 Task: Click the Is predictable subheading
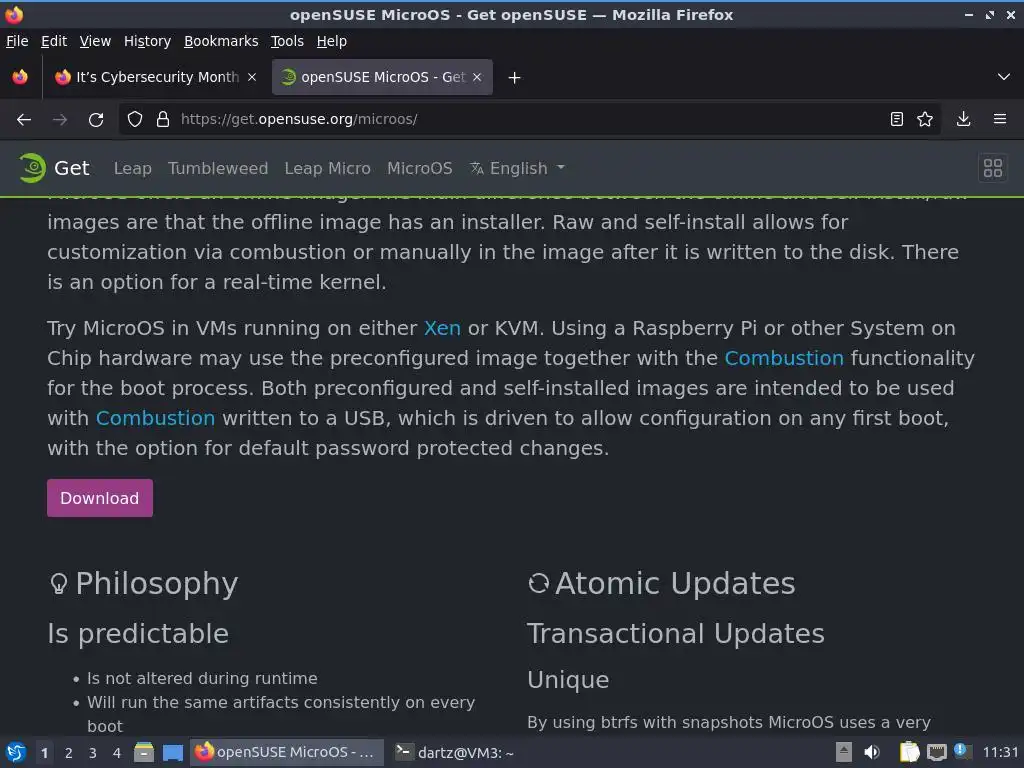(138, 633)
